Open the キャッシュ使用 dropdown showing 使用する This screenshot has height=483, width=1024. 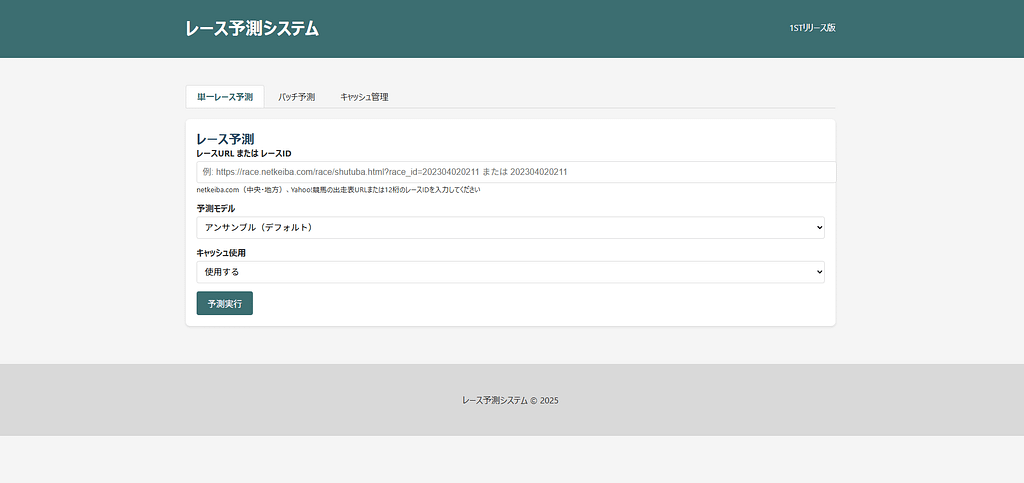[x=510, y=272]
